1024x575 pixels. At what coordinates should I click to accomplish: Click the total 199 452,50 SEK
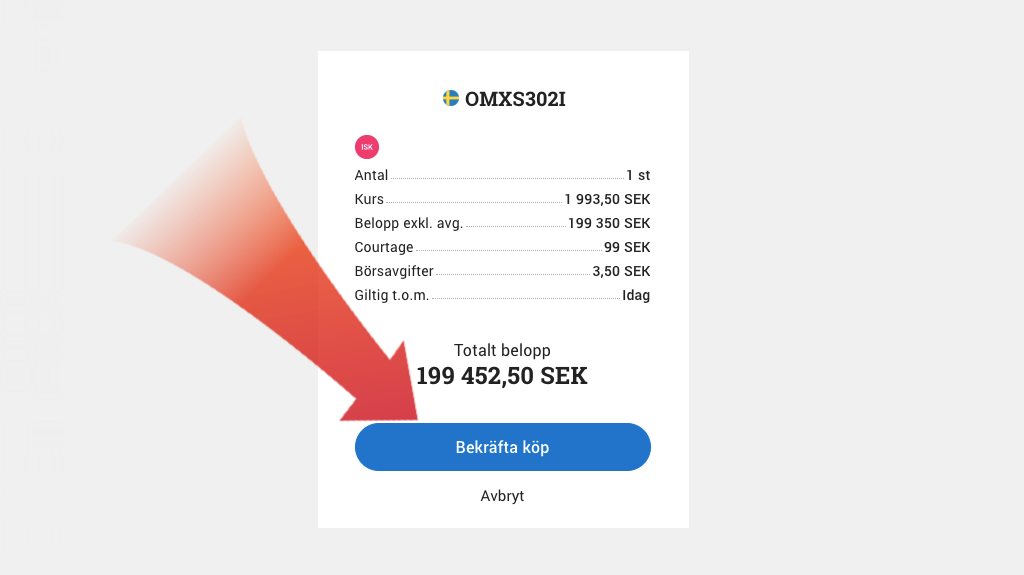[502, 376]
